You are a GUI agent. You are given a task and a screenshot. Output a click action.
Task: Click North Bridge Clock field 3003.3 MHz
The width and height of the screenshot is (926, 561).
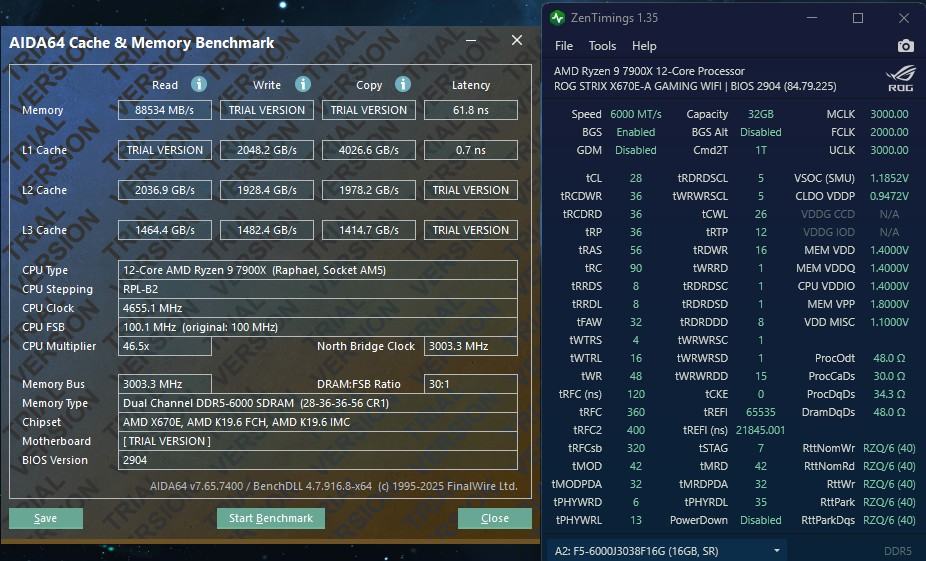pos(471,346)
